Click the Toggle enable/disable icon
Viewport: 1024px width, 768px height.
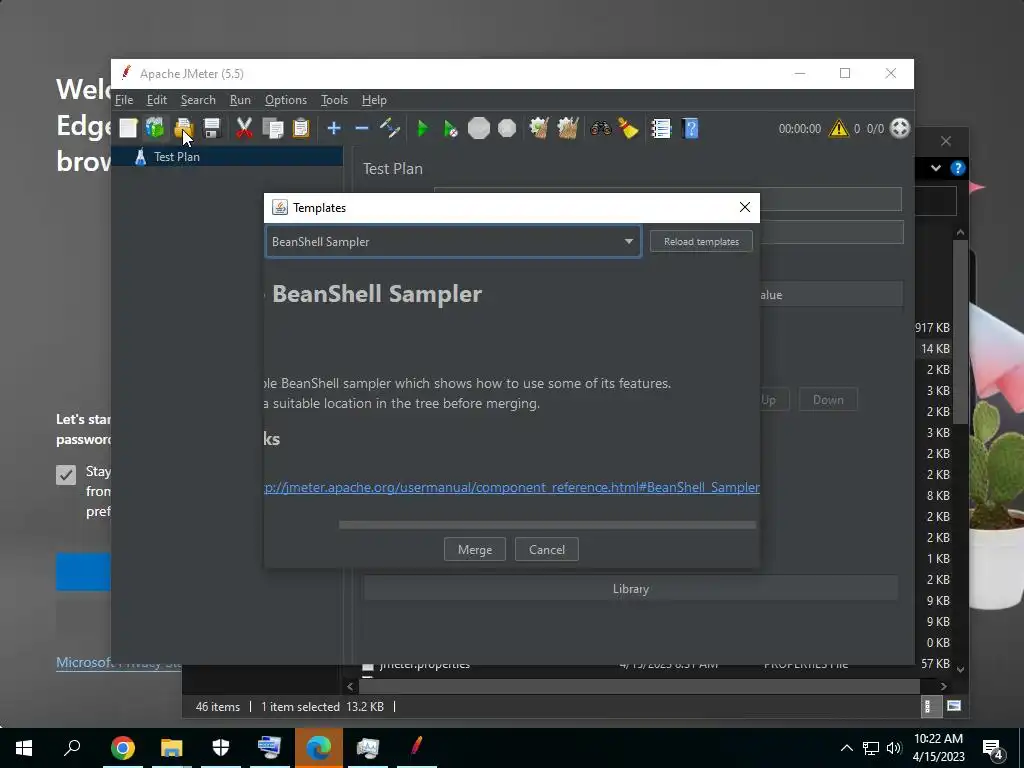coord(390,128)
